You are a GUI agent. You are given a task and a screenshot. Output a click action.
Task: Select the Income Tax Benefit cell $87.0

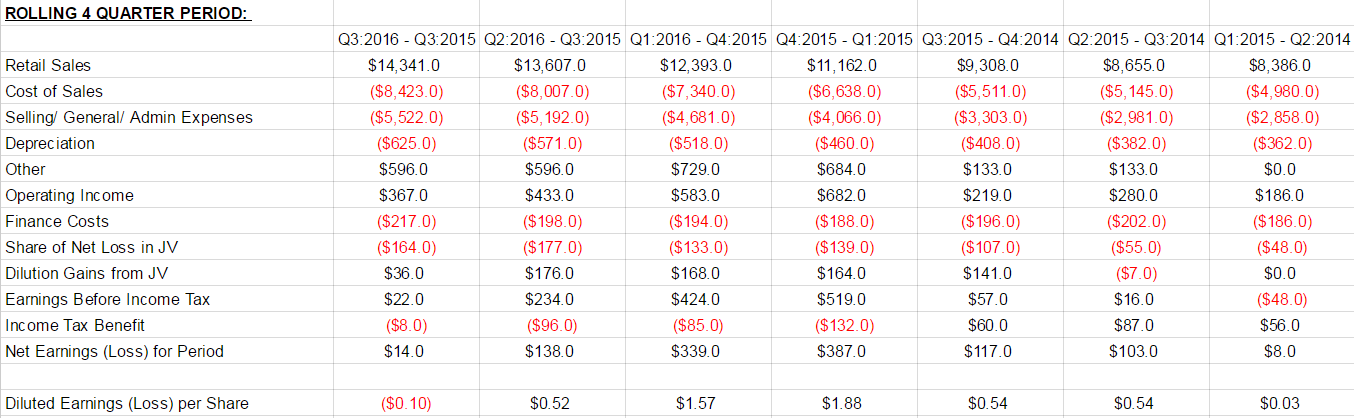pos(1134,326)
